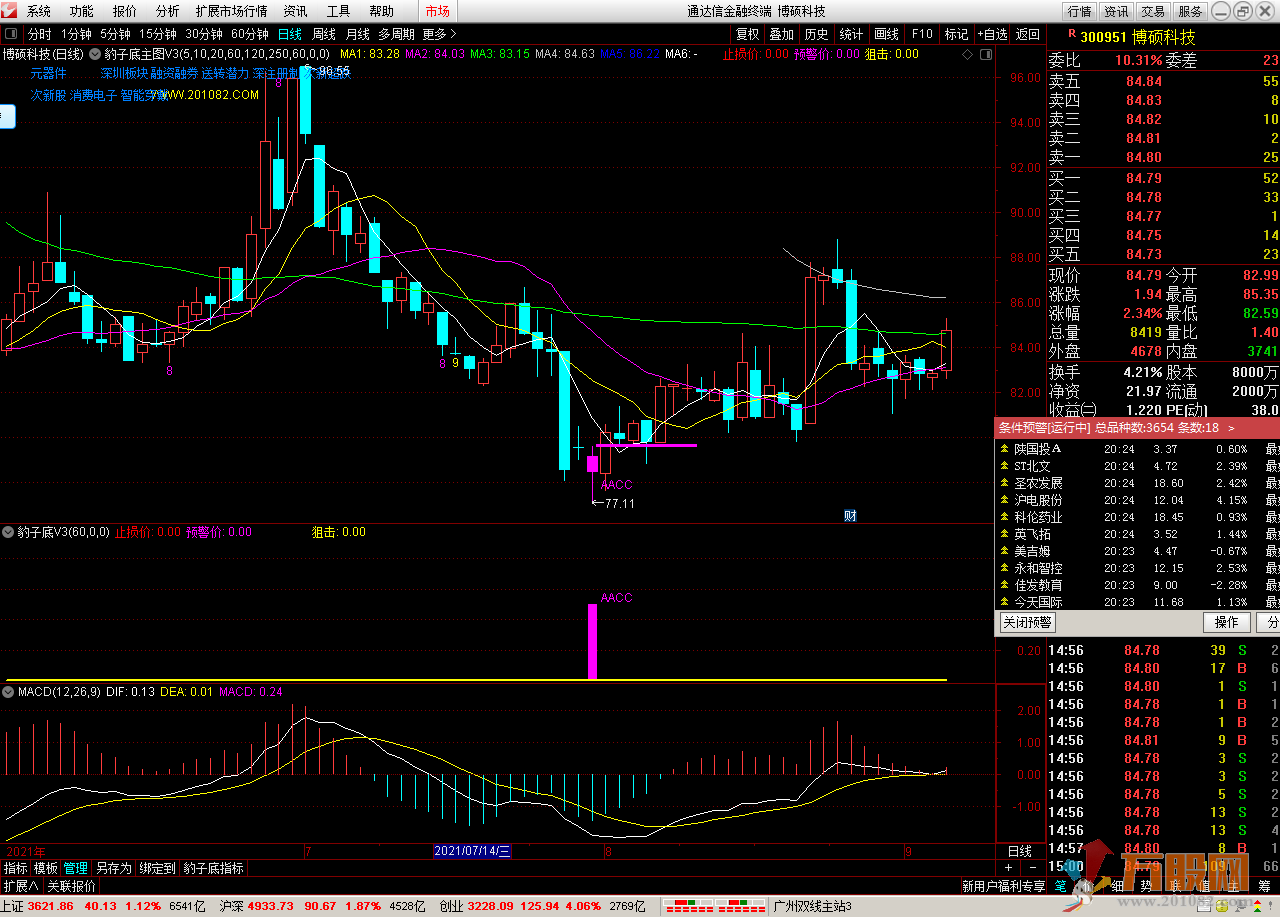The height and width of the screenshot is (918, 1280).
Task: Click the date marker 2021/07/14/三 on timeline
Action: (x=472, y=851)
